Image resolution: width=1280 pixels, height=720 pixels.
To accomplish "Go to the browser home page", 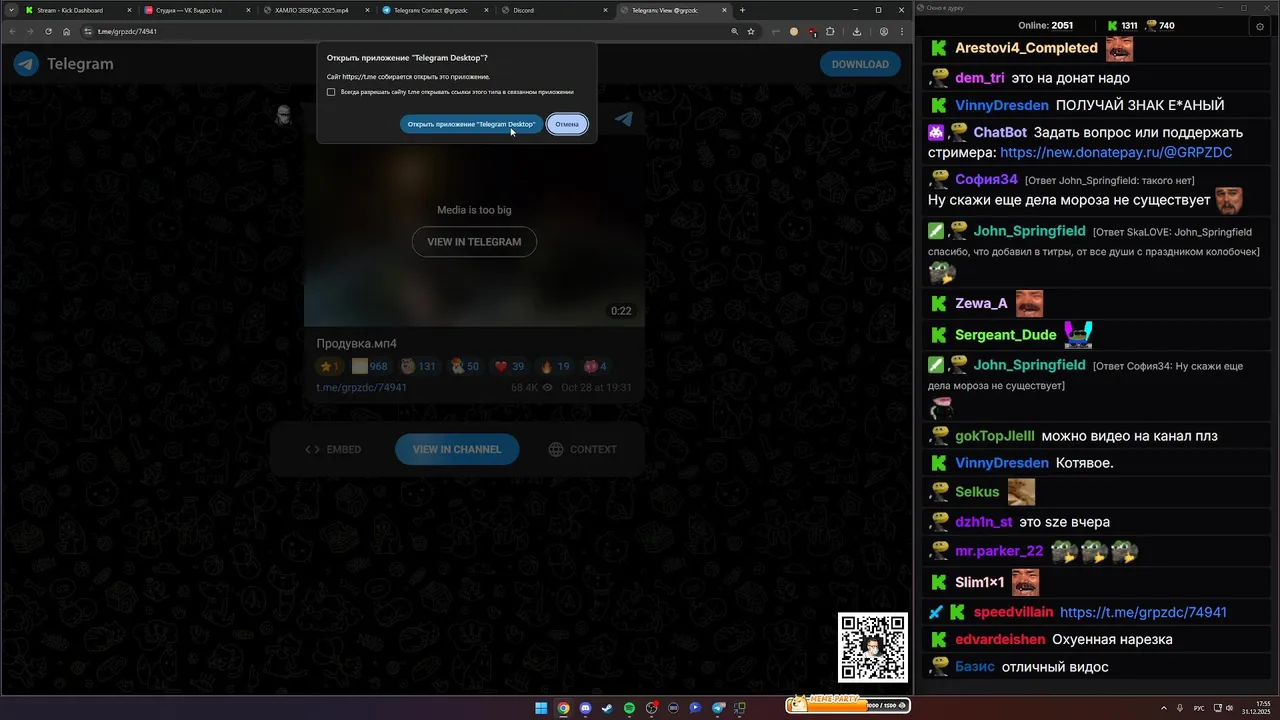I will click(x=66, y=31).
